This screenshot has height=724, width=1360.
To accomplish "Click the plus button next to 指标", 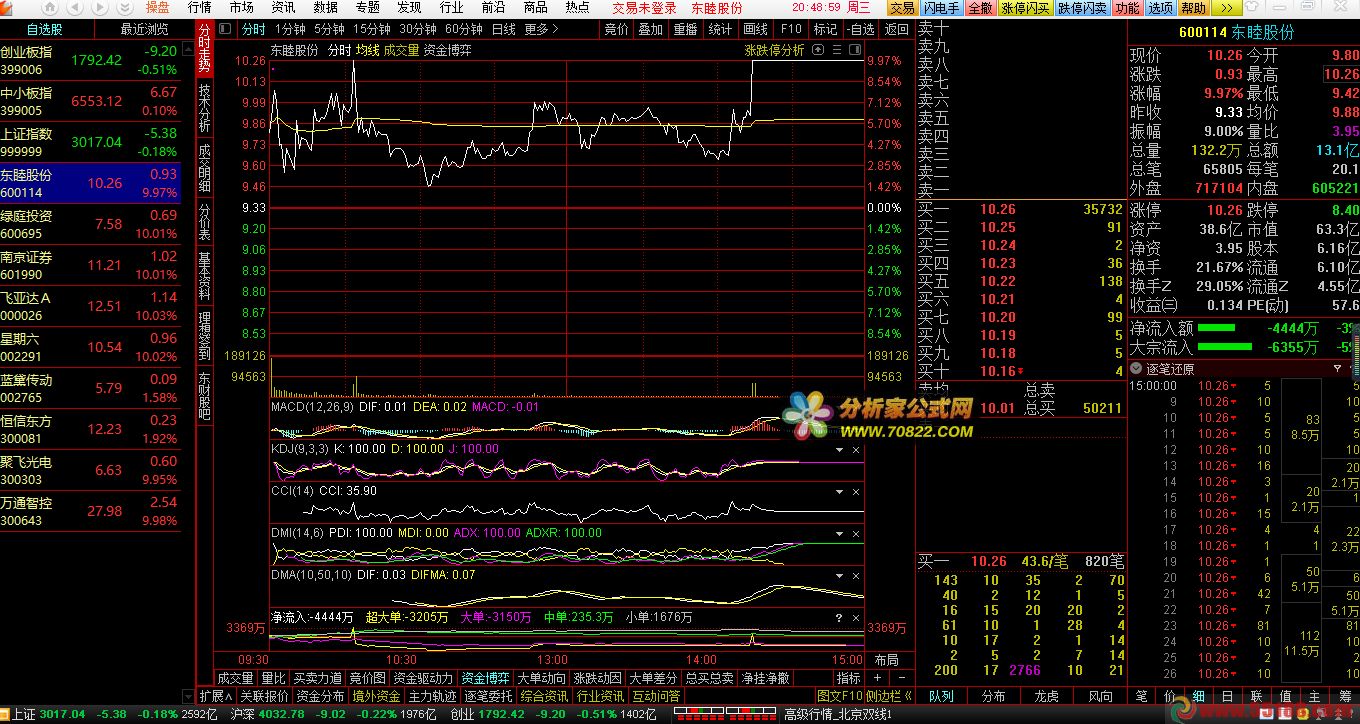I will tap(877, 678).
